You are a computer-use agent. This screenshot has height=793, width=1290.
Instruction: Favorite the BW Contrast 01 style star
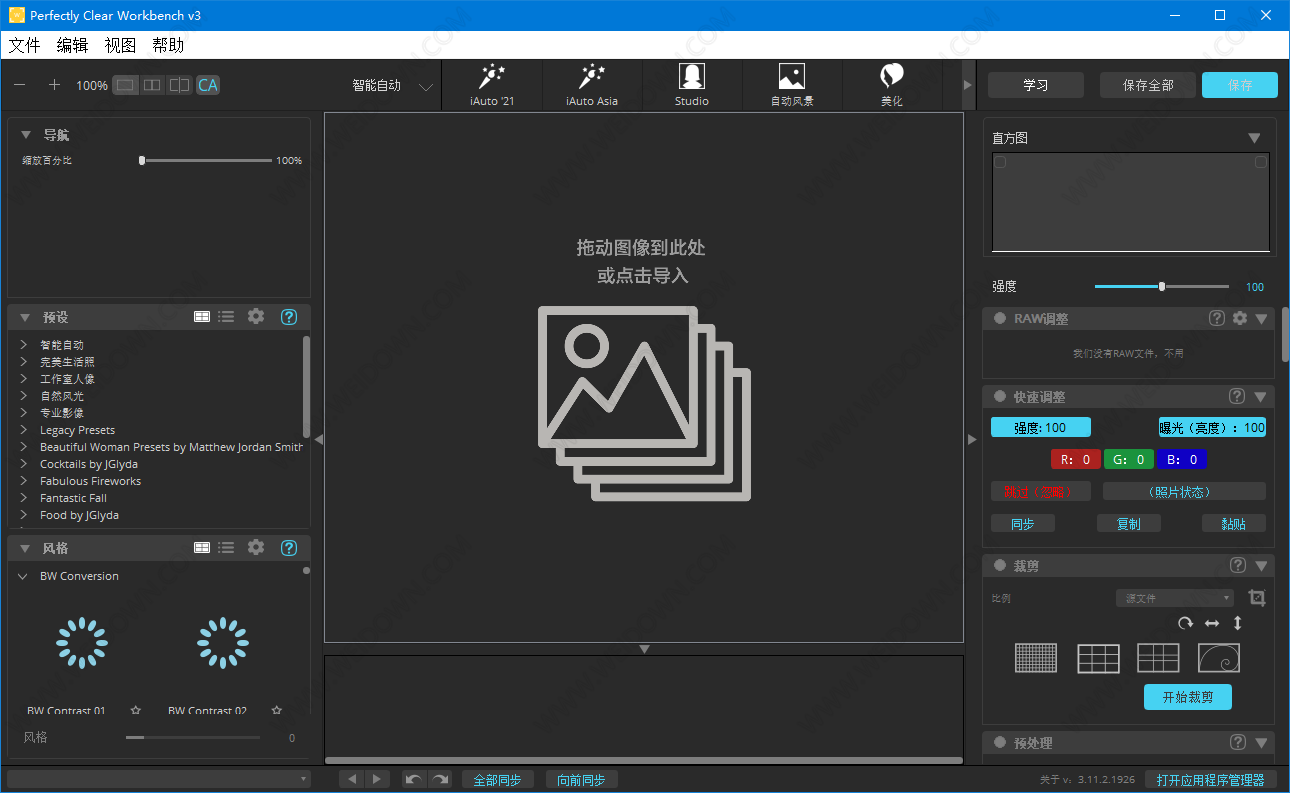(136, 710)
